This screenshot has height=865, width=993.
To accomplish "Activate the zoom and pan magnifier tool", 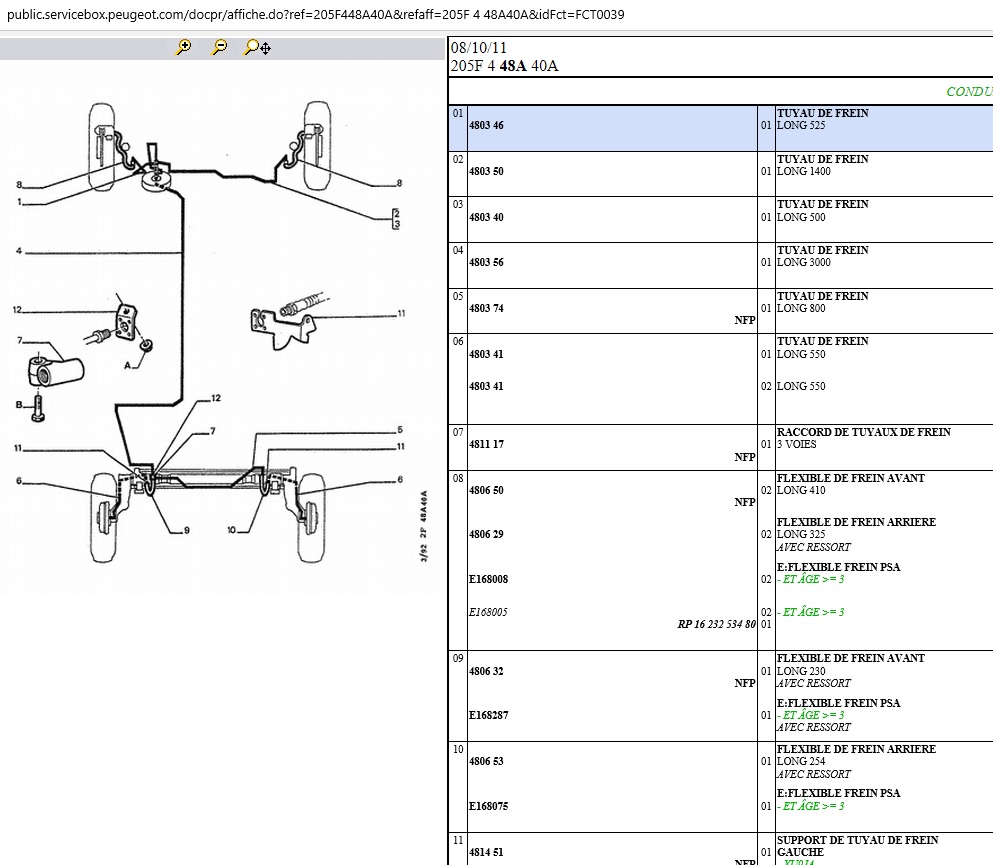I will coord(257,47).
